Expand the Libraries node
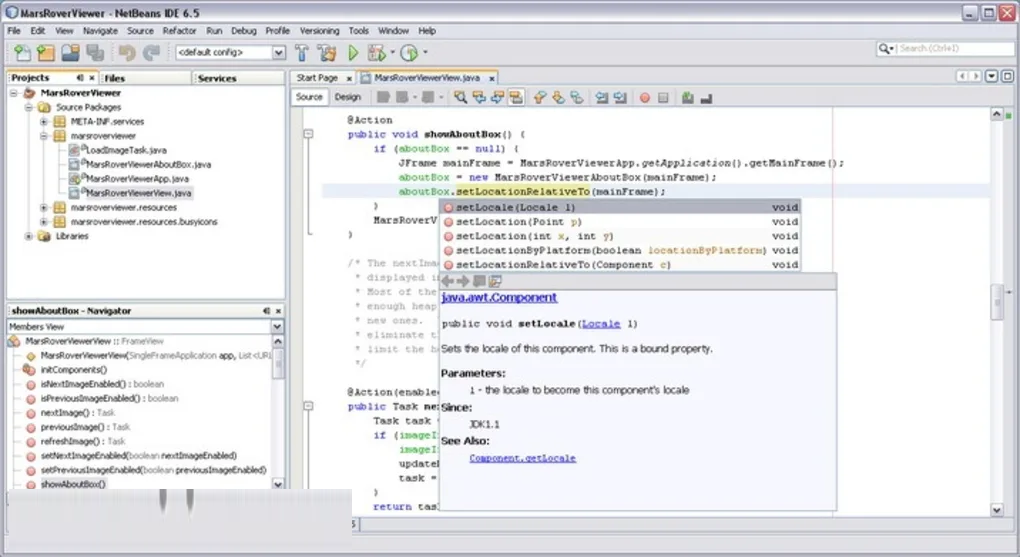The height and width of the screenshot is (557, 1020). point(29,236)
